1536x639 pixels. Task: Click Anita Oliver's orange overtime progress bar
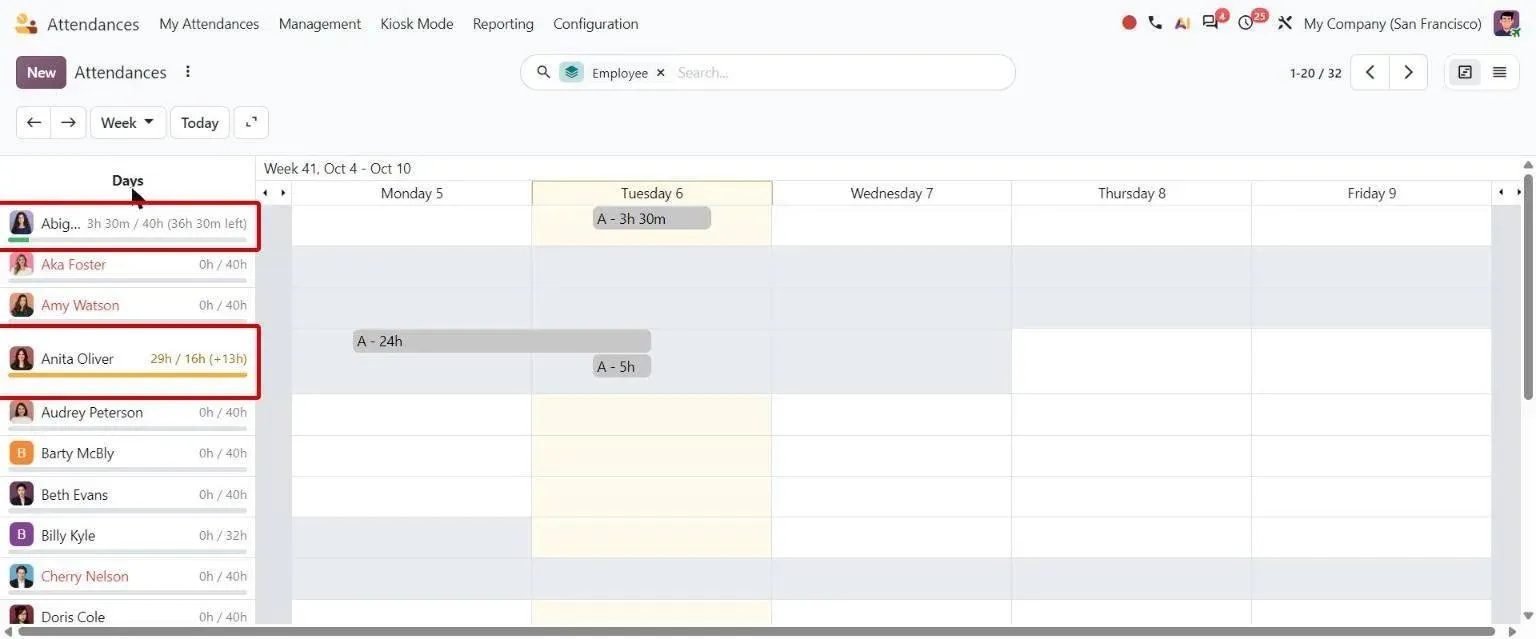[128, 375]
